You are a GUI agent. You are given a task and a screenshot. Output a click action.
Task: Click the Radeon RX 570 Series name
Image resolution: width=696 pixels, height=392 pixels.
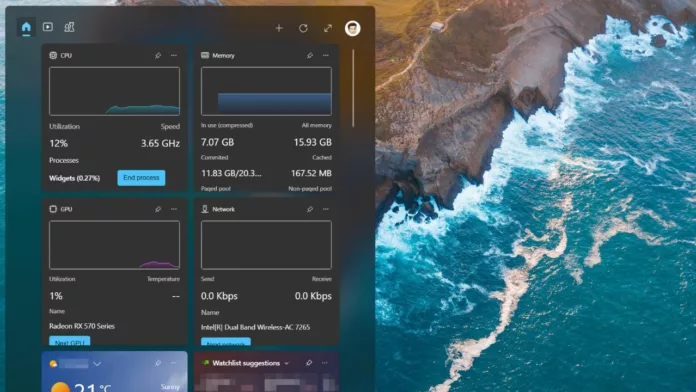[82, 326]
